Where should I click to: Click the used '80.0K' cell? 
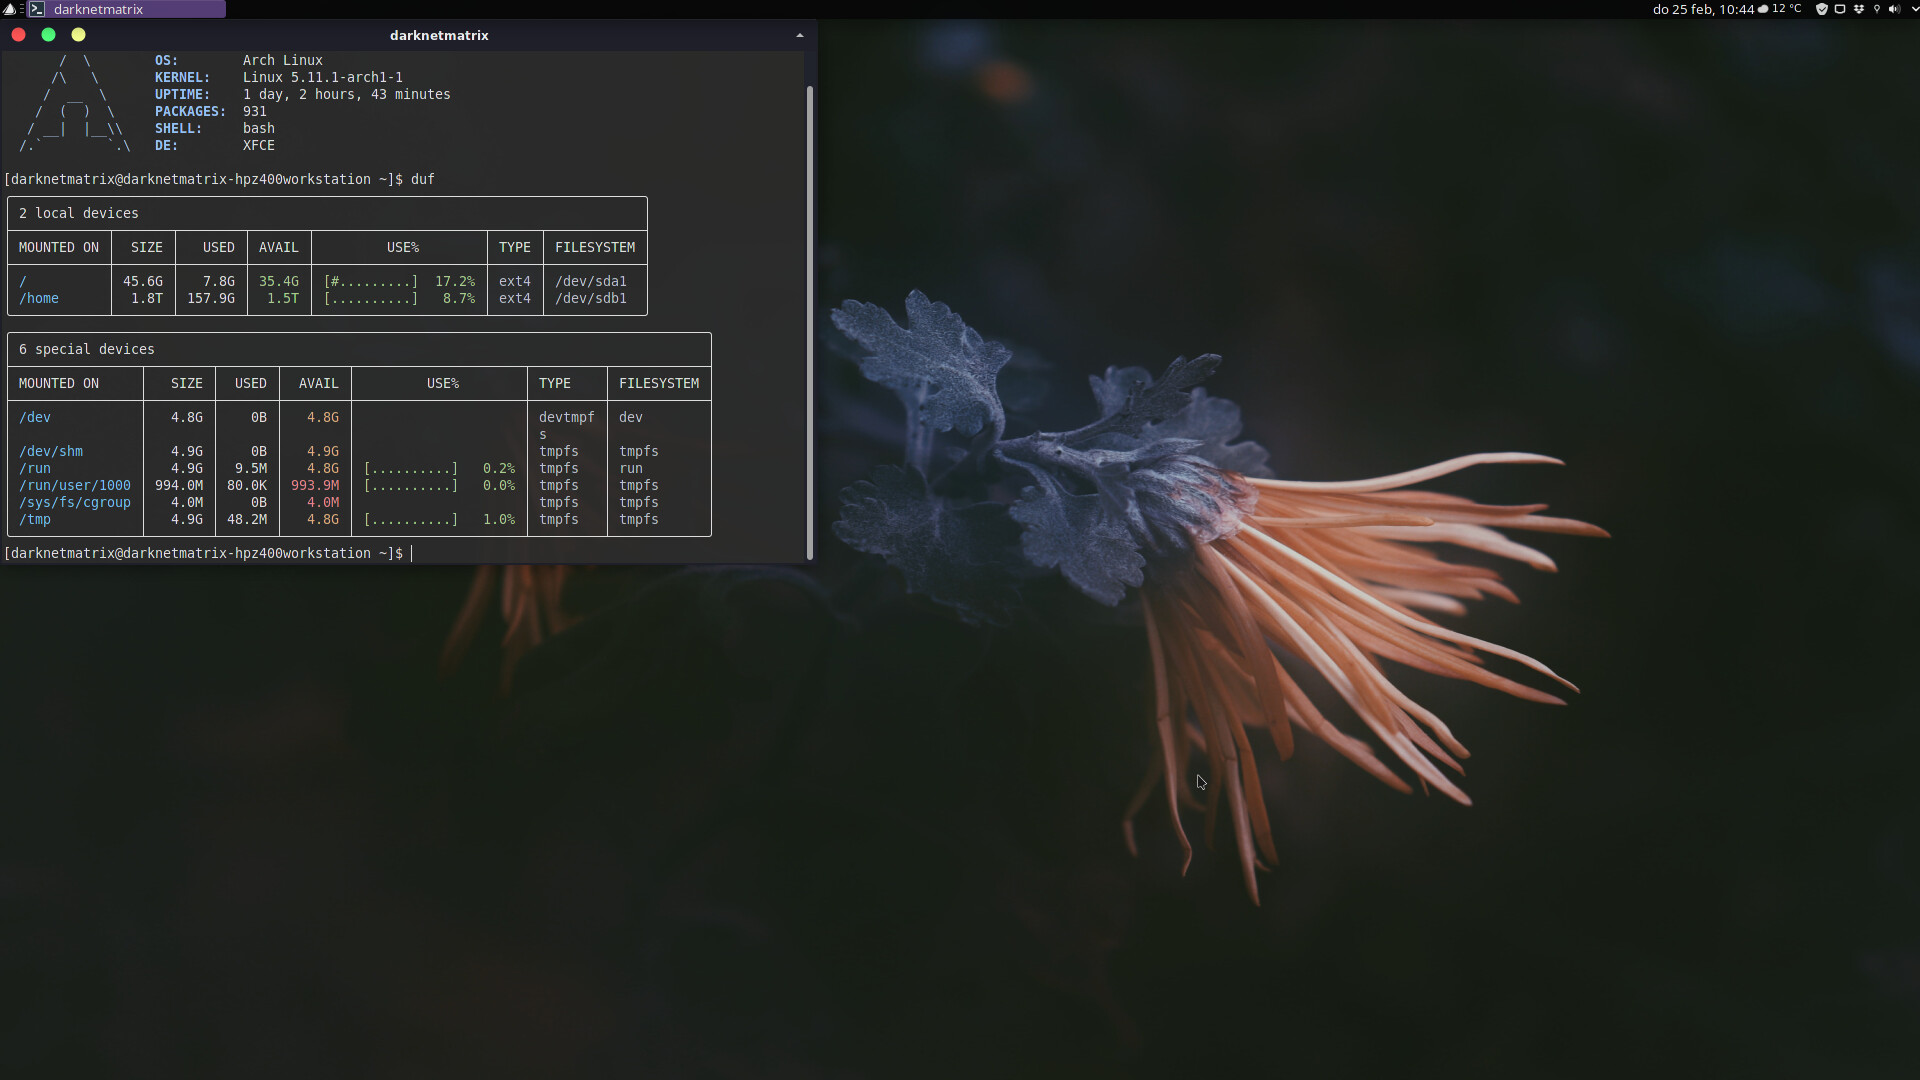(x=246, y=485)
